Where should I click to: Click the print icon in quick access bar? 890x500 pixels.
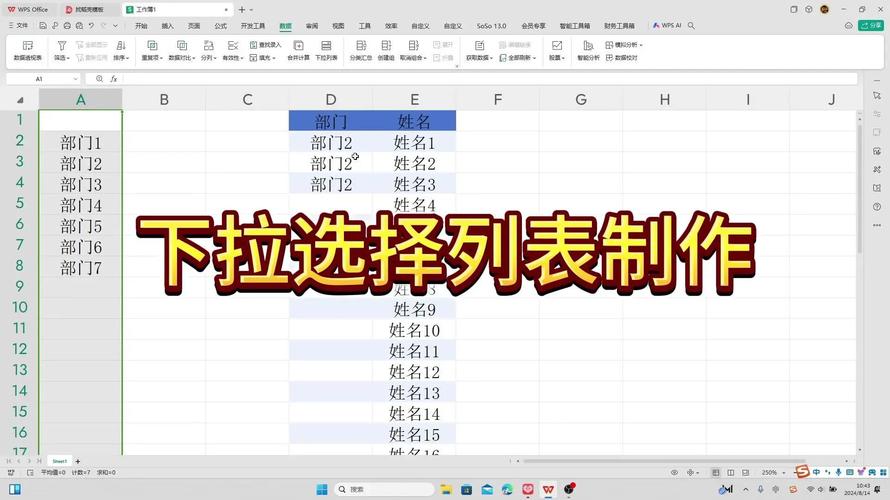click(x=67, y=26)
